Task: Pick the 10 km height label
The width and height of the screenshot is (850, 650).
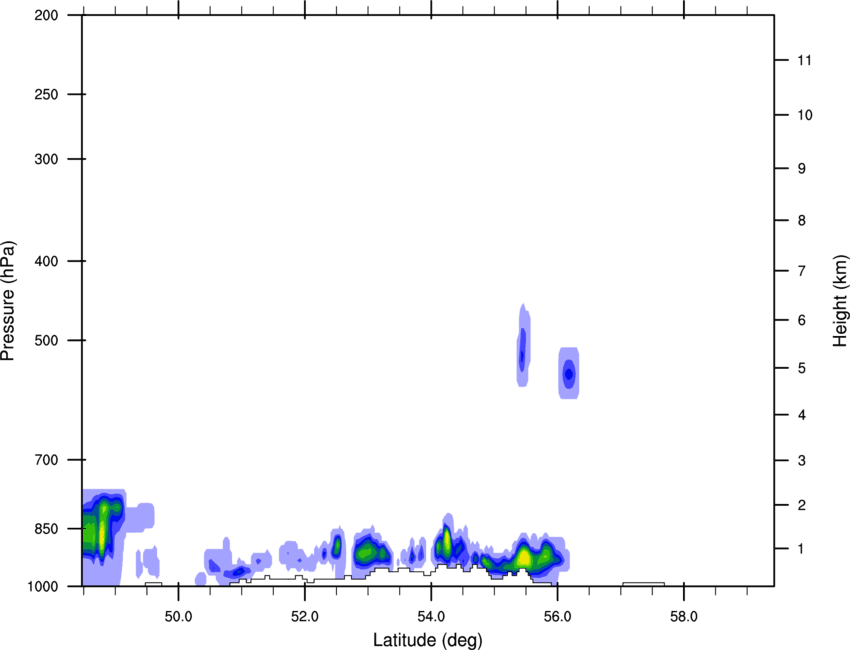Action: (804, 115)
